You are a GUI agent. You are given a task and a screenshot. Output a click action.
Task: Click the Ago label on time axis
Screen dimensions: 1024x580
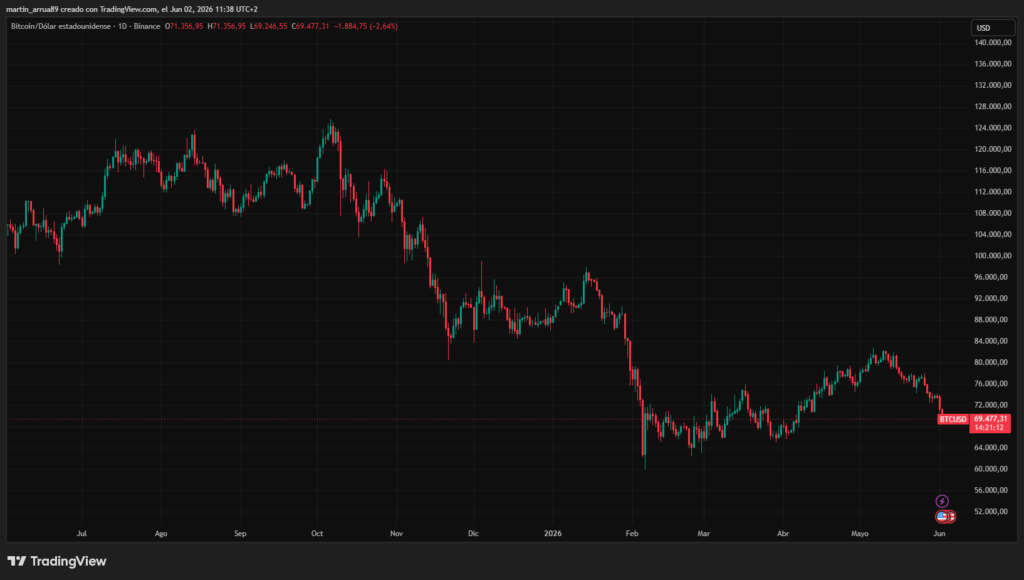point(161,534)
